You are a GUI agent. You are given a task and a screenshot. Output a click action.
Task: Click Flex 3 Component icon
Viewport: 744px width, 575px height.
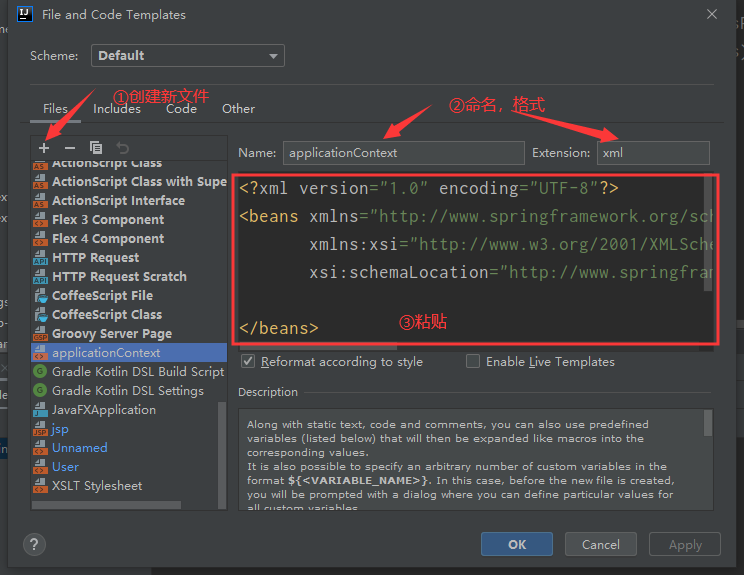point(40,220)
